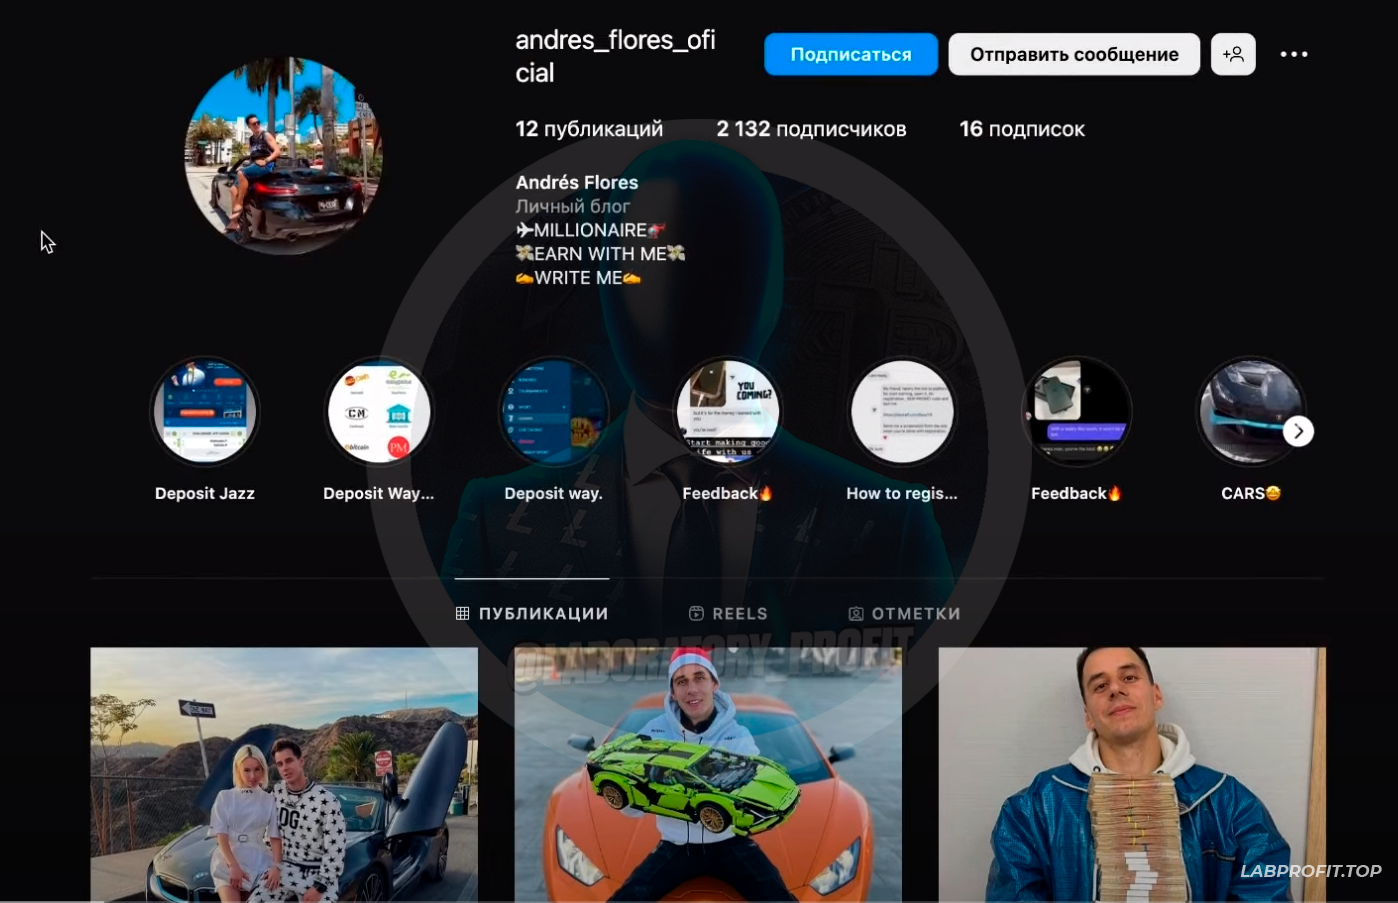View the profile picture with car
Screen dimensions: 1398x903
(283, 155)
